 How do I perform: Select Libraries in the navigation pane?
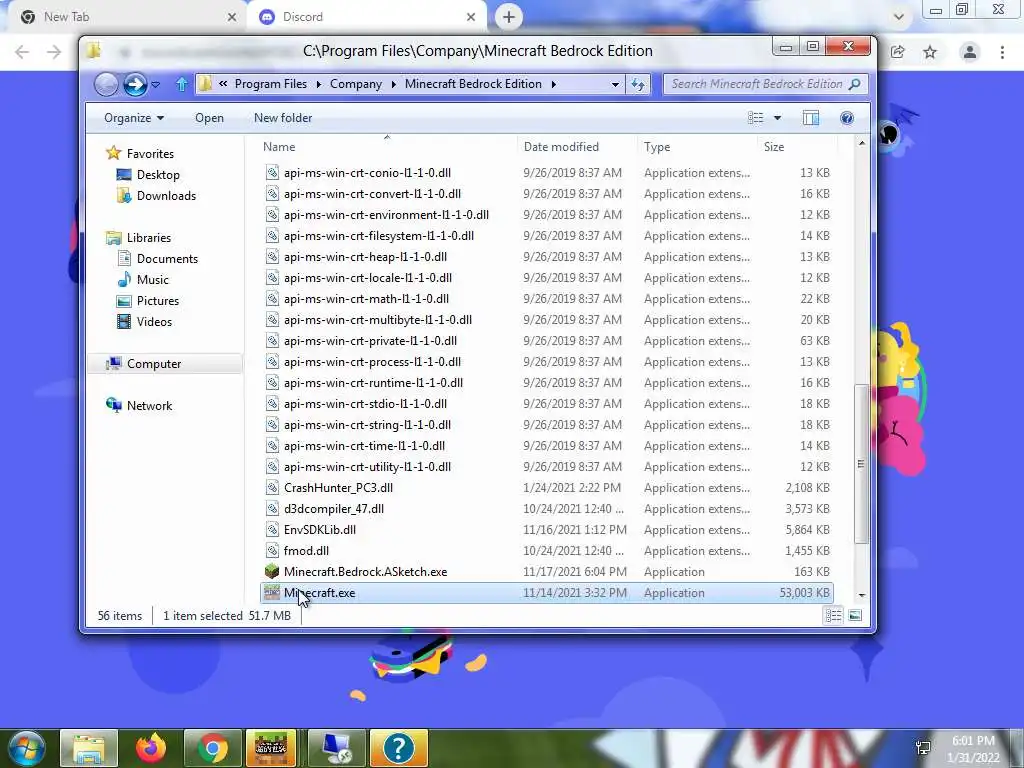point(148,238)
